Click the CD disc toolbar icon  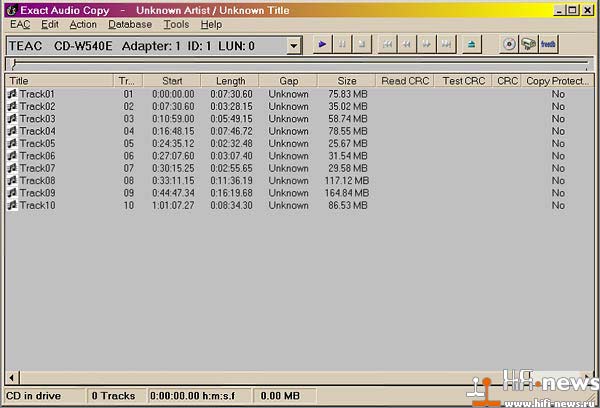click(x=509, y=45)
